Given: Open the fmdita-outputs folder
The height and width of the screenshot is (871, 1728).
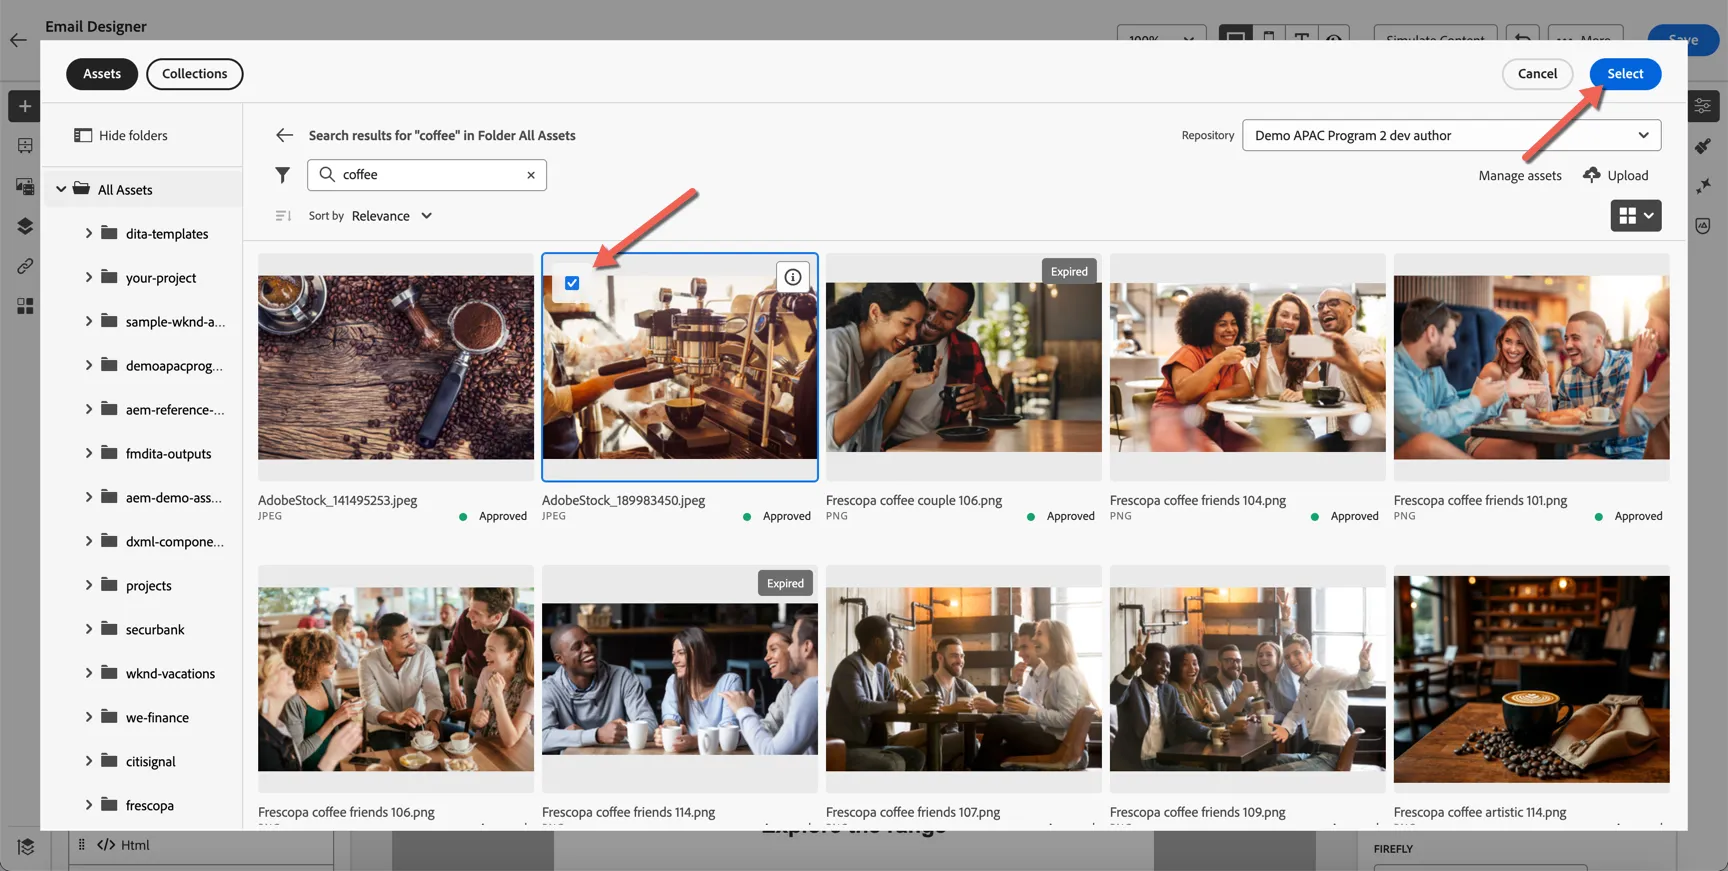Looking at the screenshot, I should tap(168, 454).
